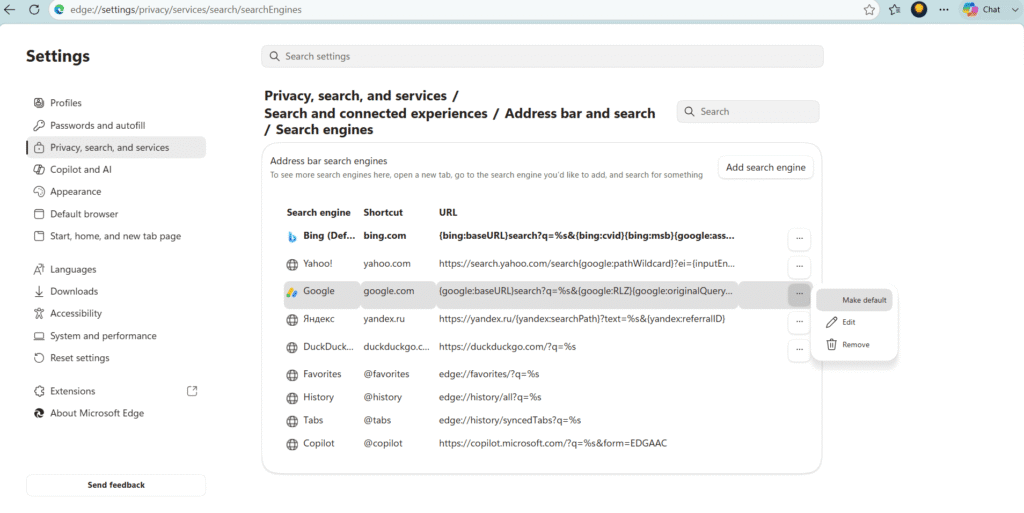Open more actions for Яндекс row
Viewport: 1024px width, 513px height.
(x=799, y=321)
